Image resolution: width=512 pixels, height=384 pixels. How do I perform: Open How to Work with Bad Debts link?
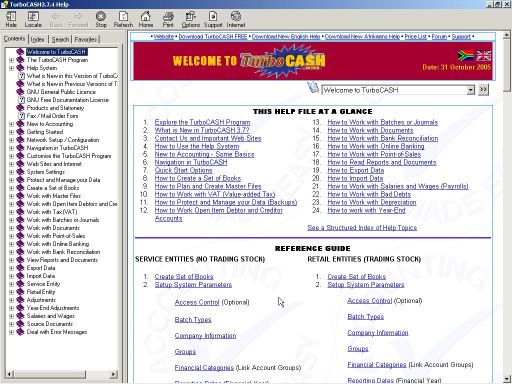tap(369, 194)
